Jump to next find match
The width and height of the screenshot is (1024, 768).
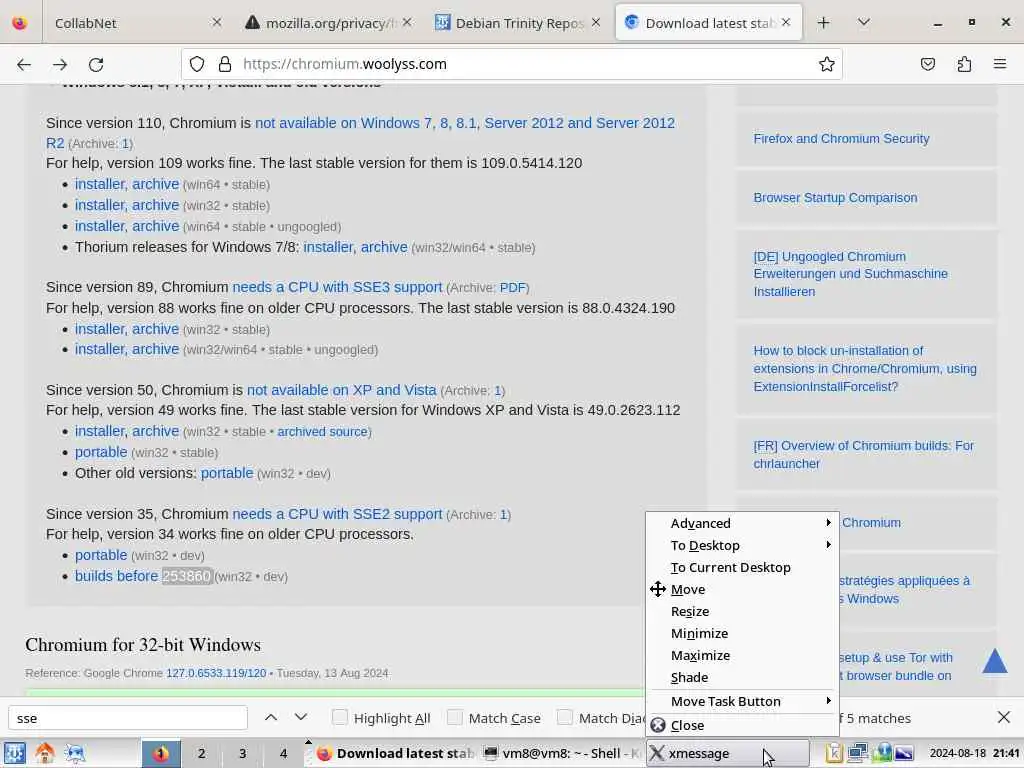300,718
